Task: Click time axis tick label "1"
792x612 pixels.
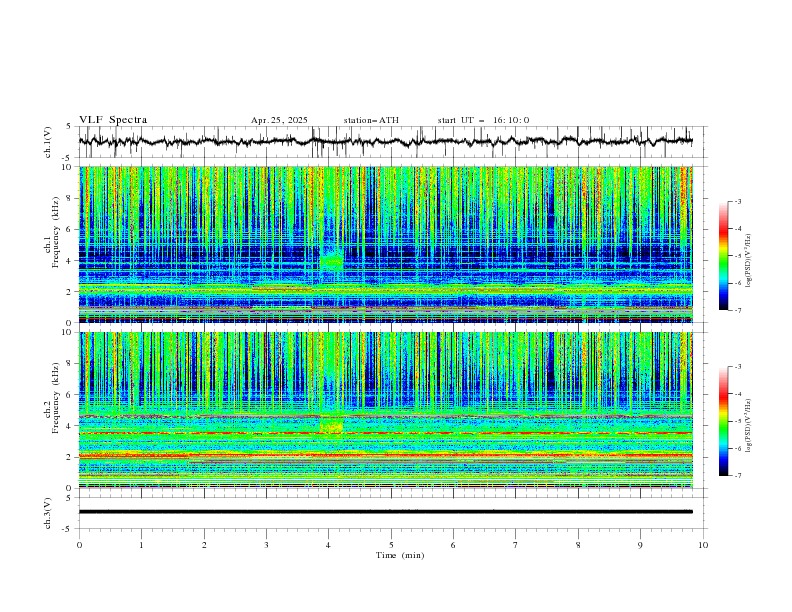Action: pyautogui.click(x=141, y=545)
